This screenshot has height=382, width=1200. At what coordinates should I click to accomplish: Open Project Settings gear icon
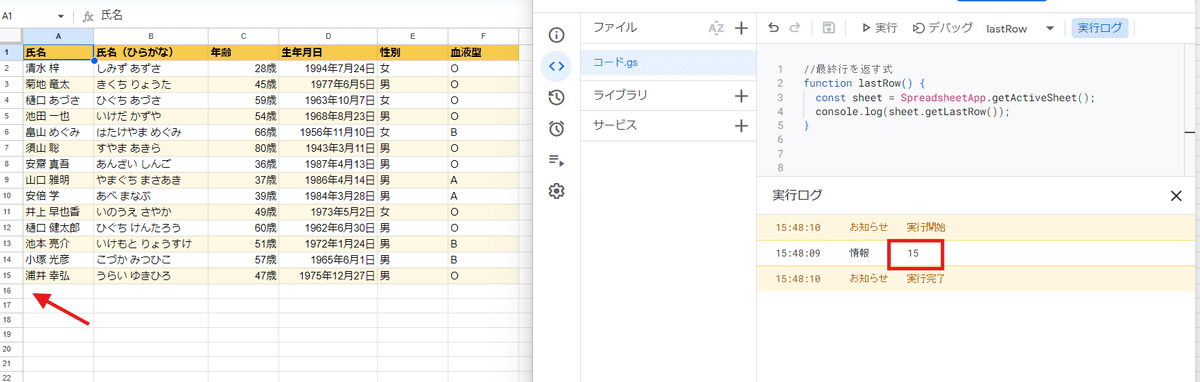(557, 191)
